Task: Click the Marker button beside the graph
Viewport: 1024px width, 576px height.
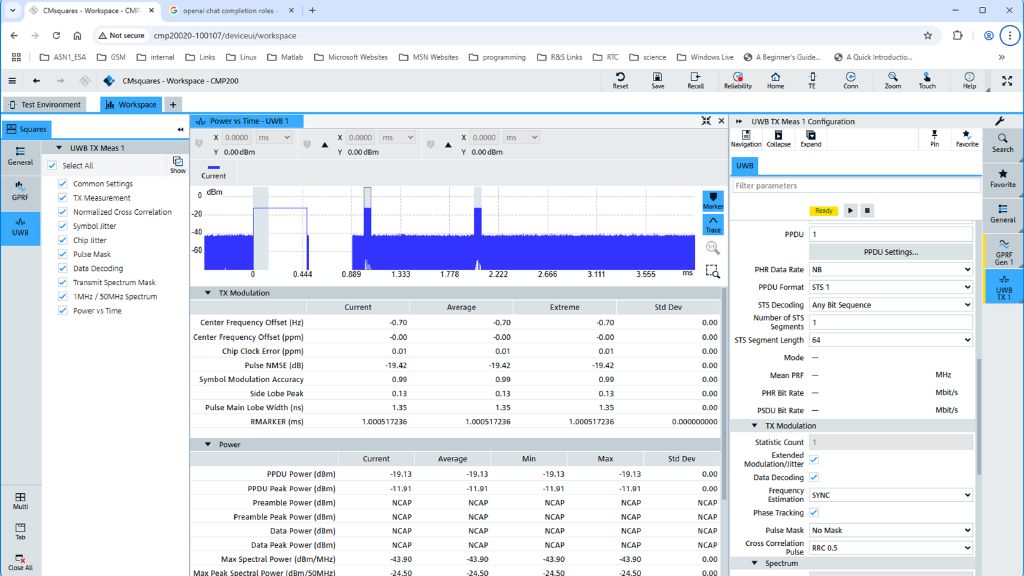Action: [x=712, y=200]
